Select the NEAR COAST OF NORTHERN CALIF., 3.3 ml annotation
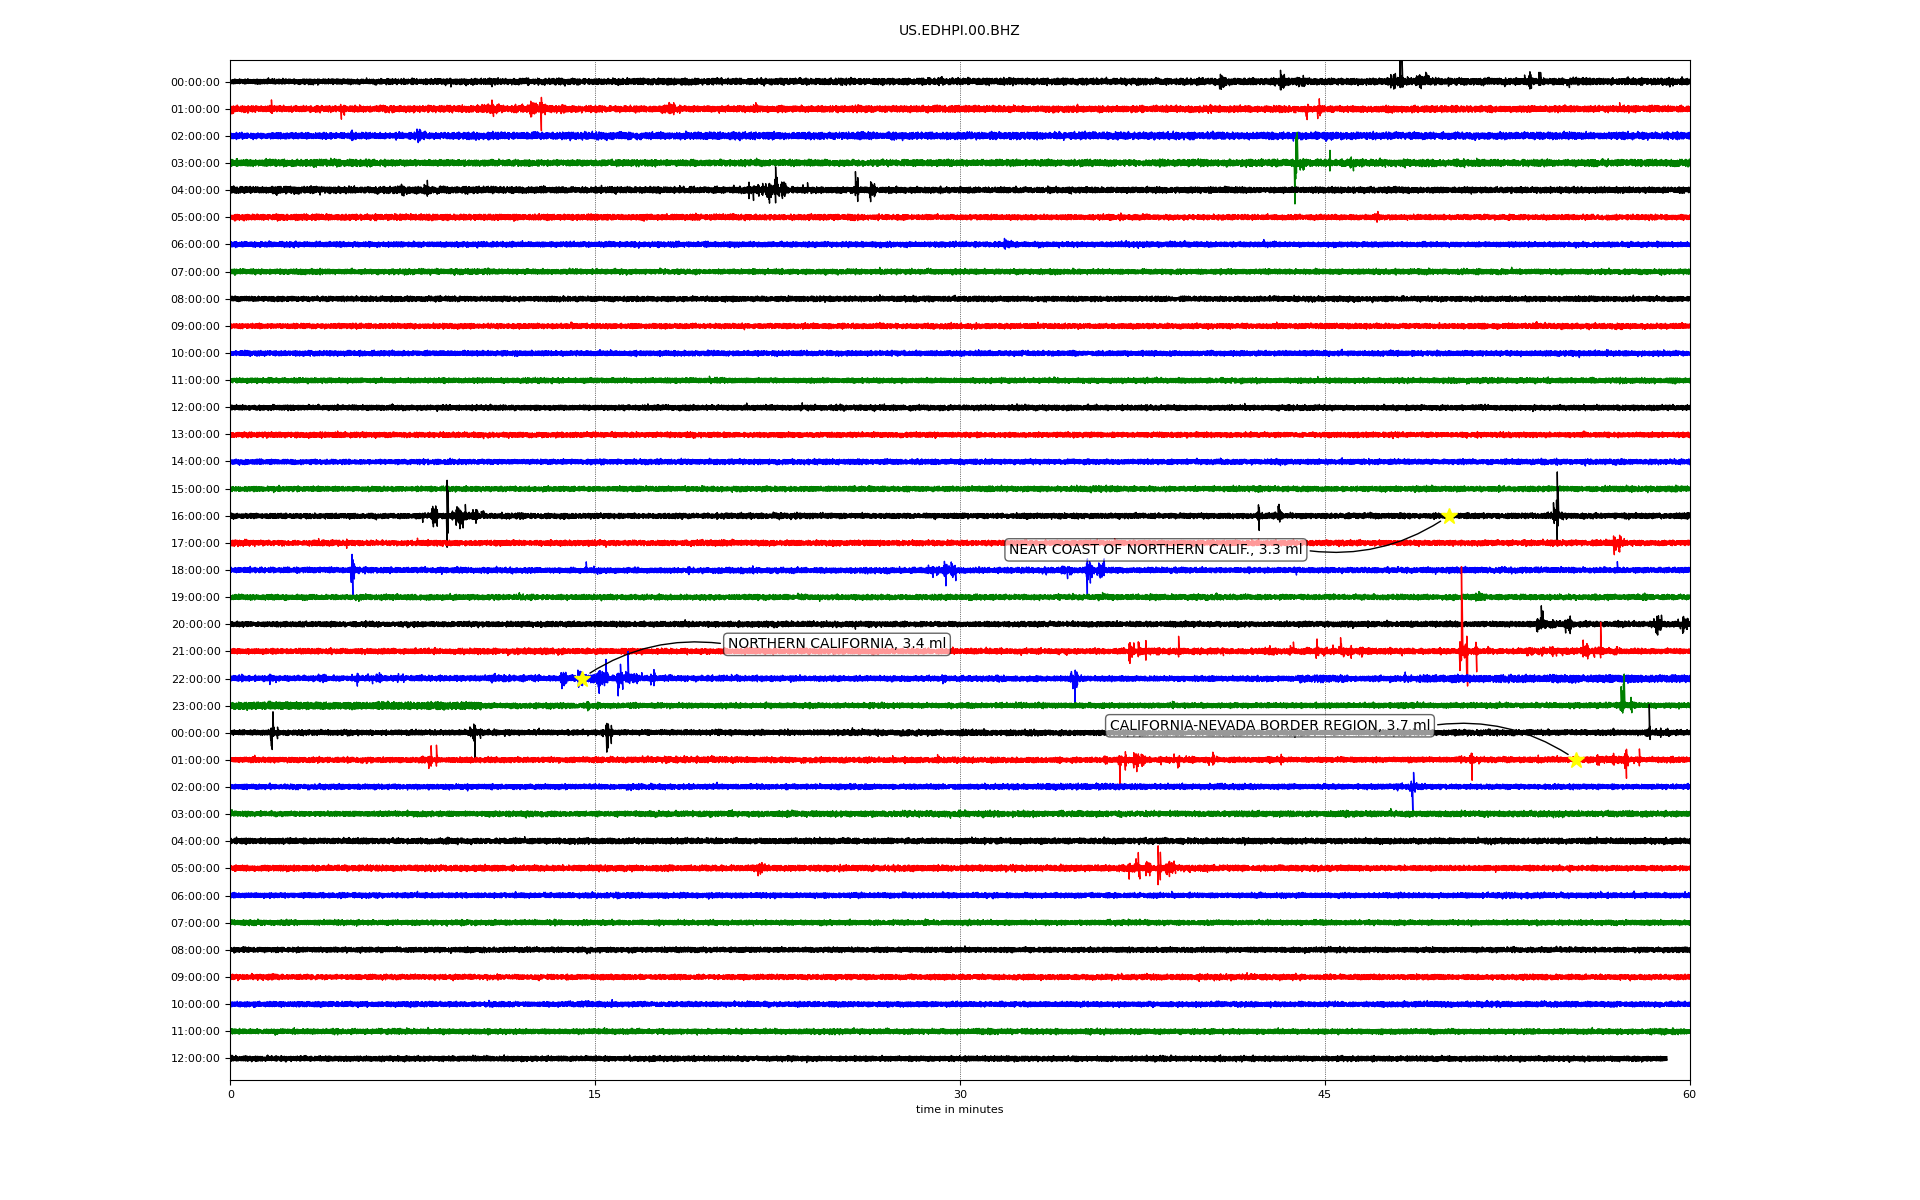The width and height of the screenshot is (1920, 1200). 1155,549
